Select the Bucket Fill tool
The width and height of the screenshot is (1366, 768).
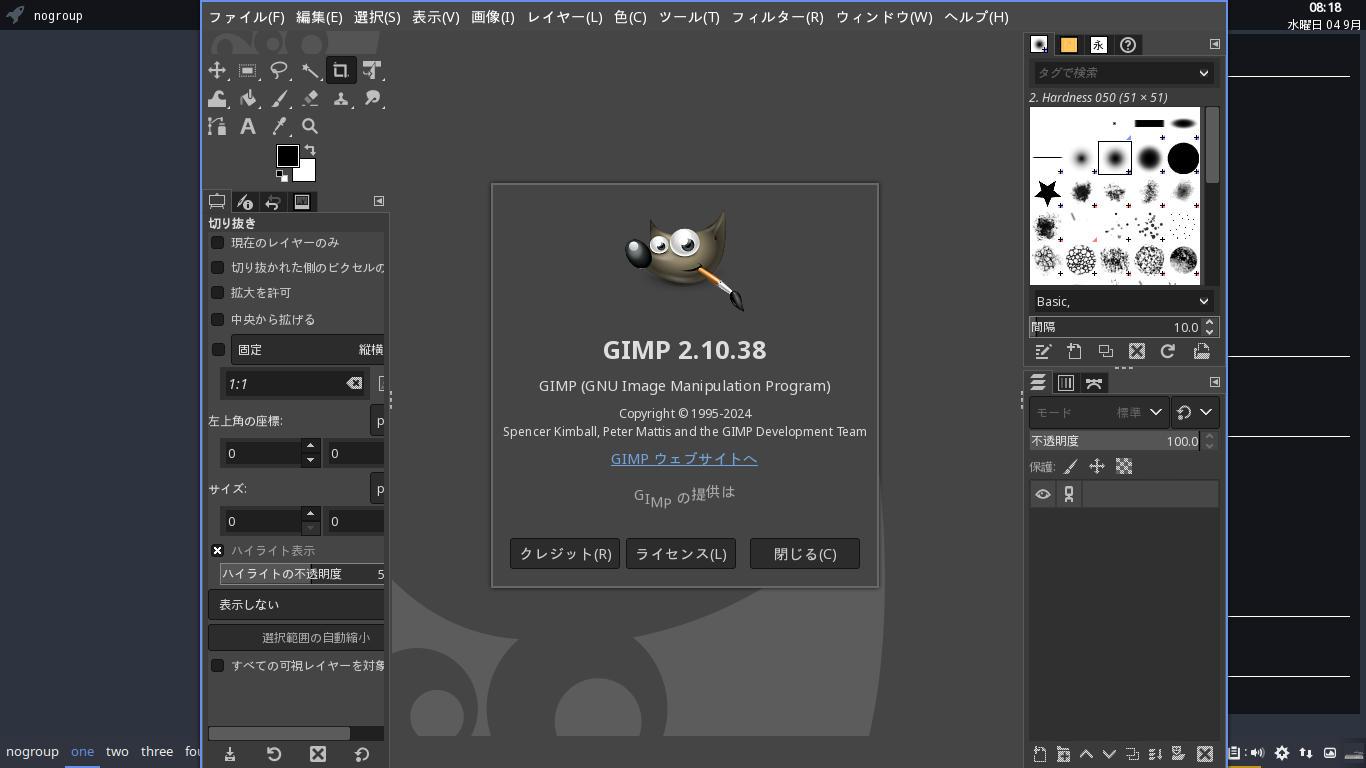(248, 98)
